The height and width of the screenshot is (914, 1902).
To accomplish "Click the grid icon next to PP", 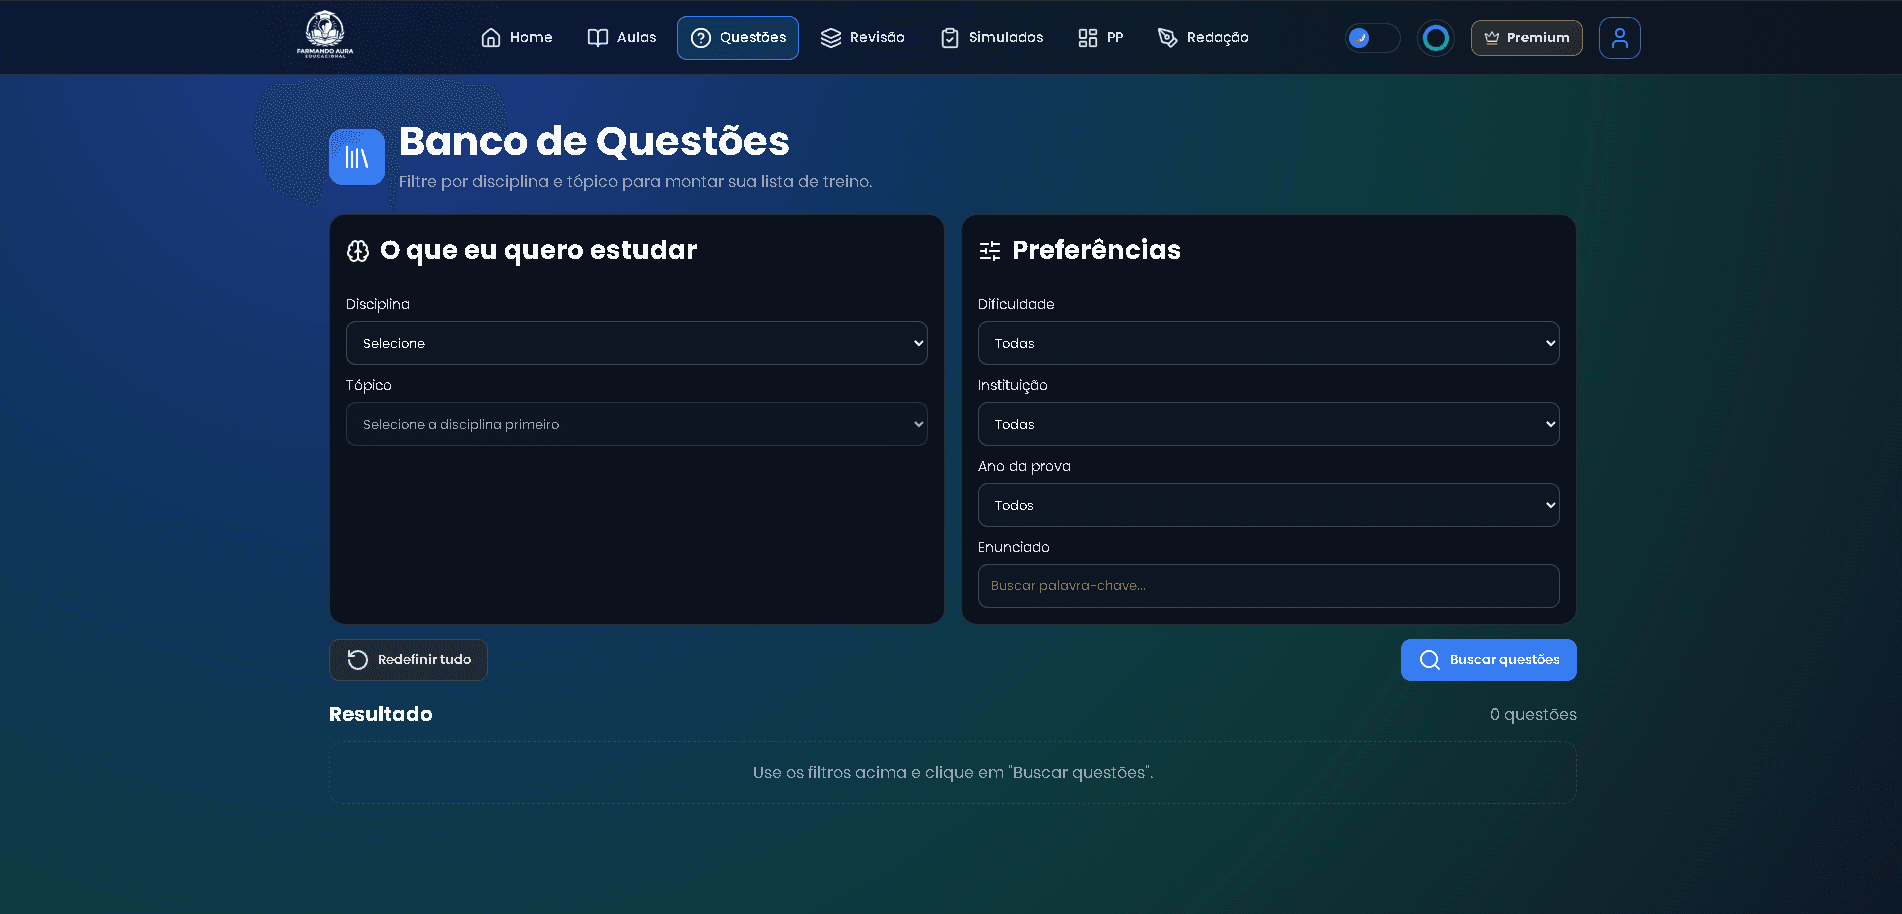I will coord(1089,37).
